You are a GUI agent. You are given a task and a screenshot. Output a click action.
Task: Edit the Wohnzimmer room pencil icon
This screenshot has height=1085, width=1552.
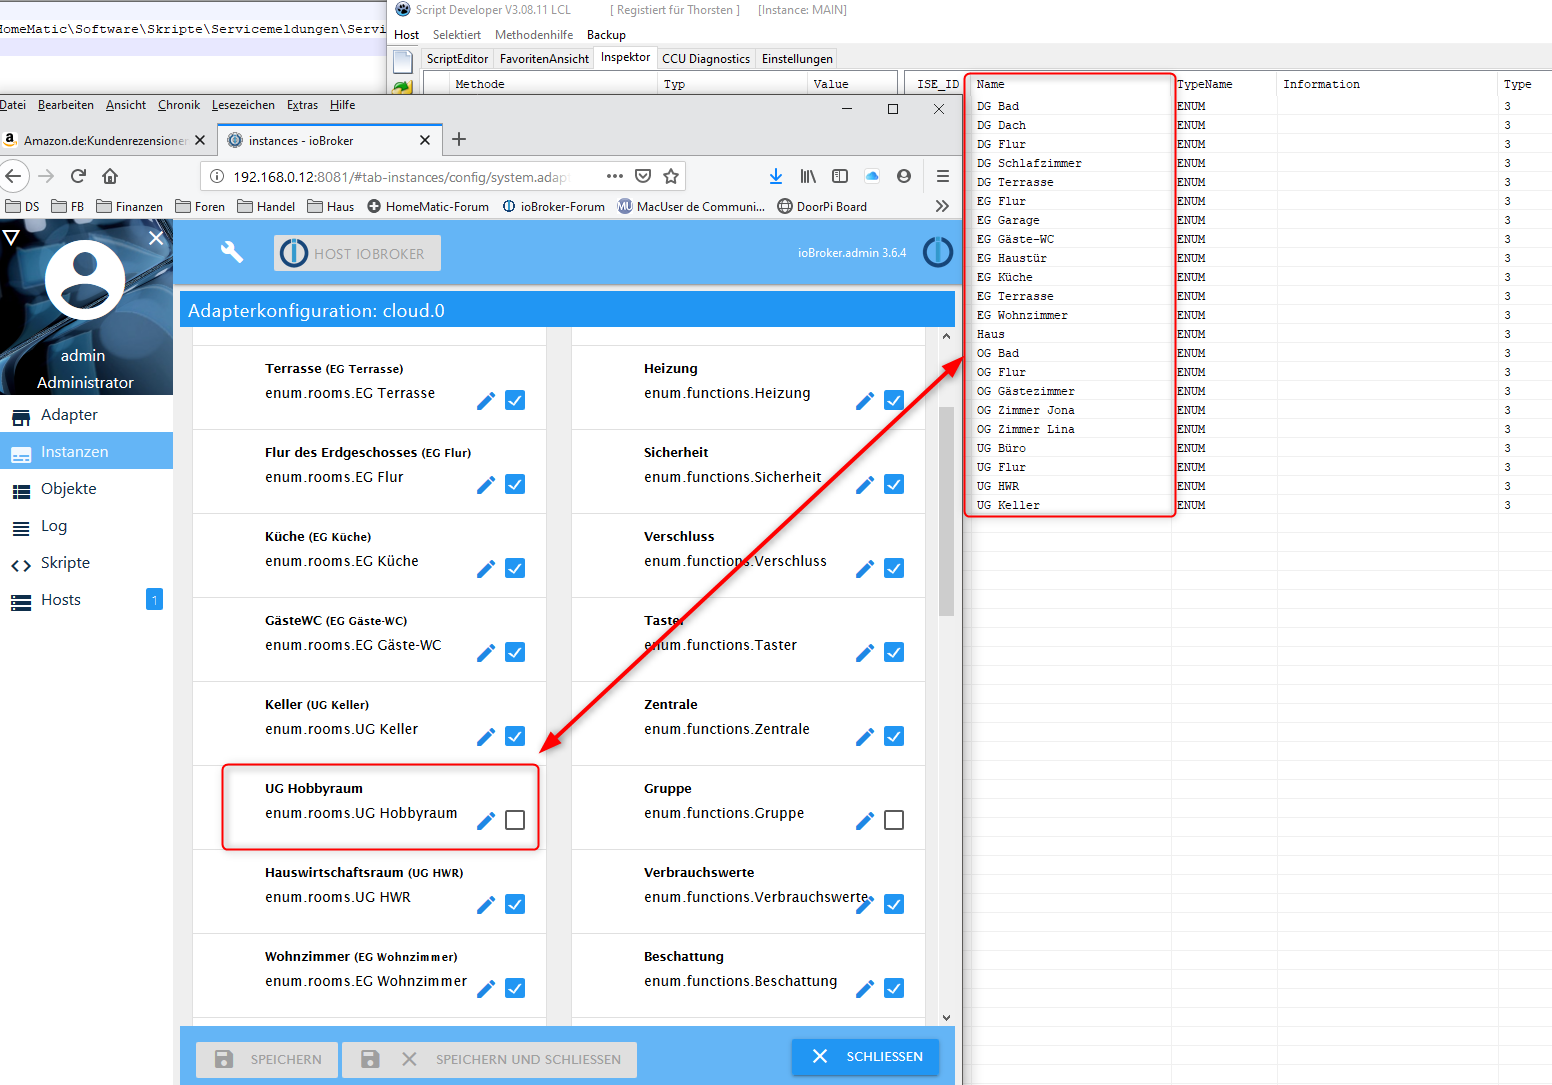tap(486, 989)
